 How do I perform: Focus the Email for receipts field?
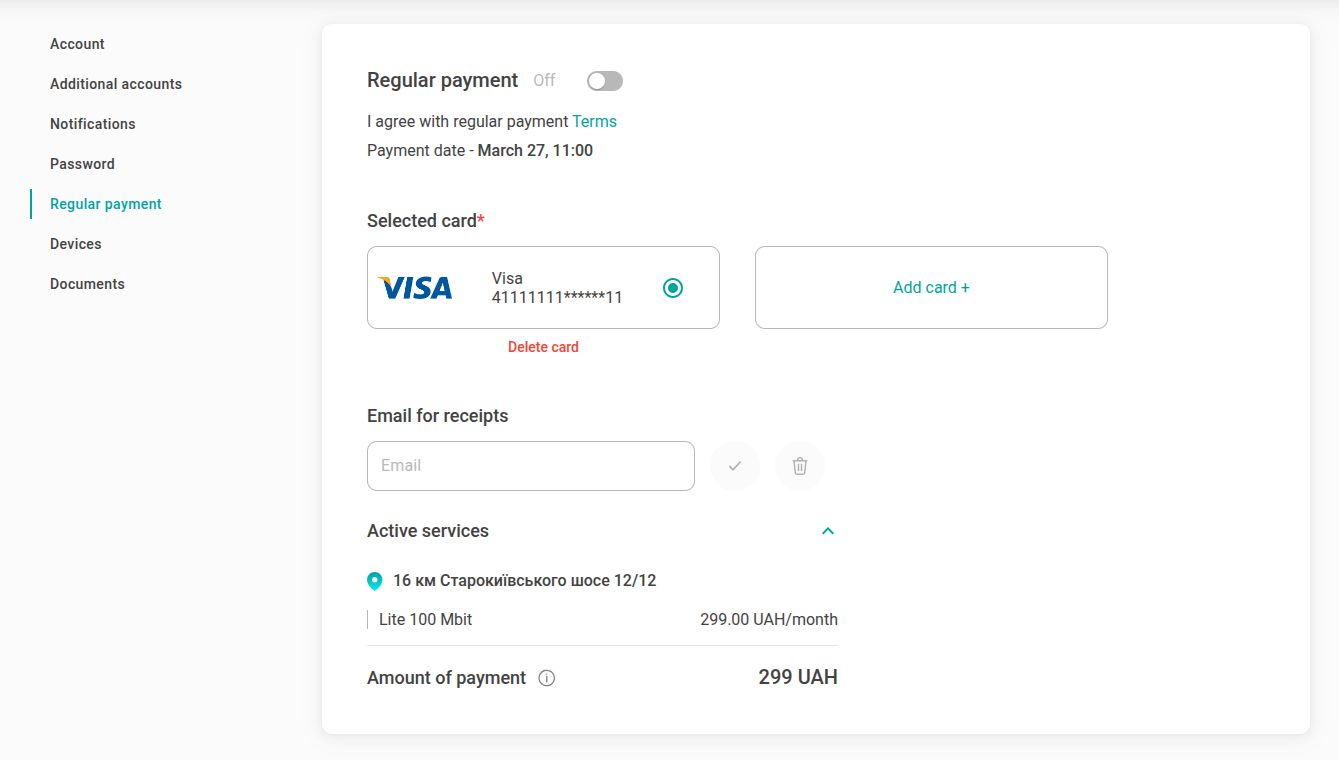coord(530,466)
